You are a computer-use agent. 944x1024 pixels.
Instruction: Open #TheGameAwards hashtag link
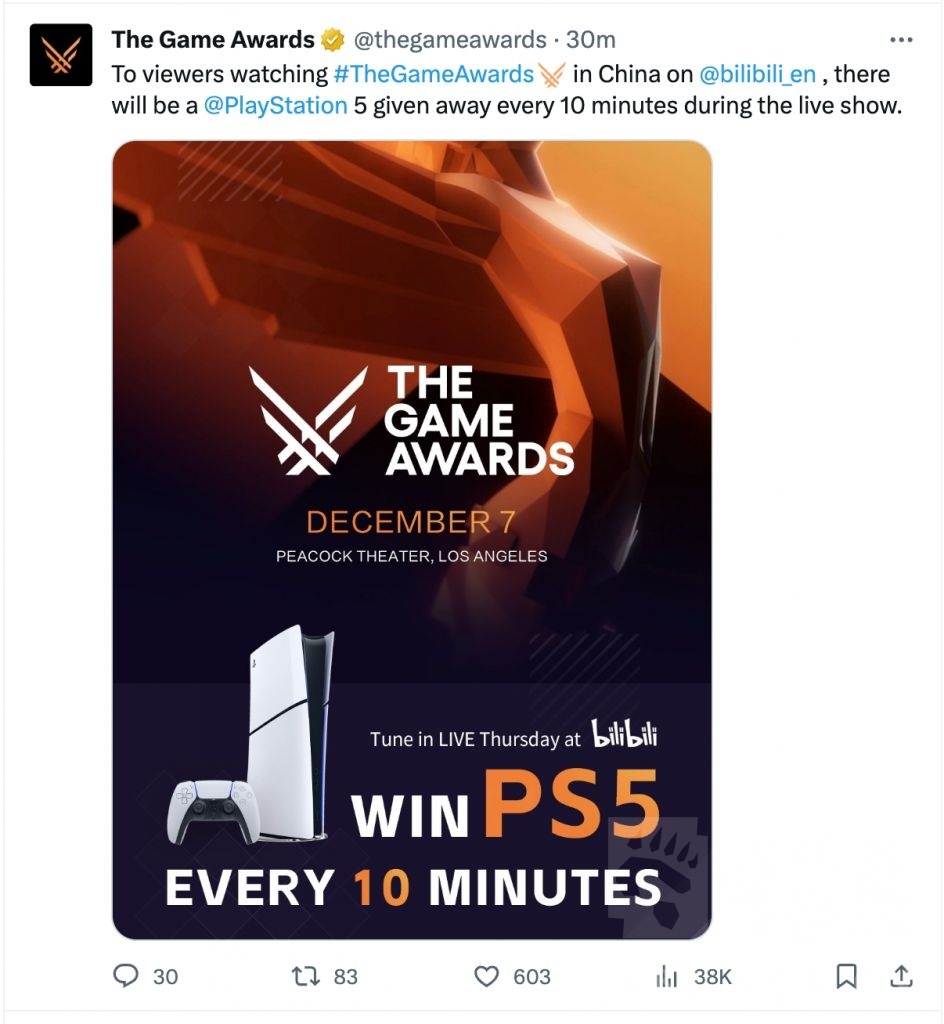[433, 74]
